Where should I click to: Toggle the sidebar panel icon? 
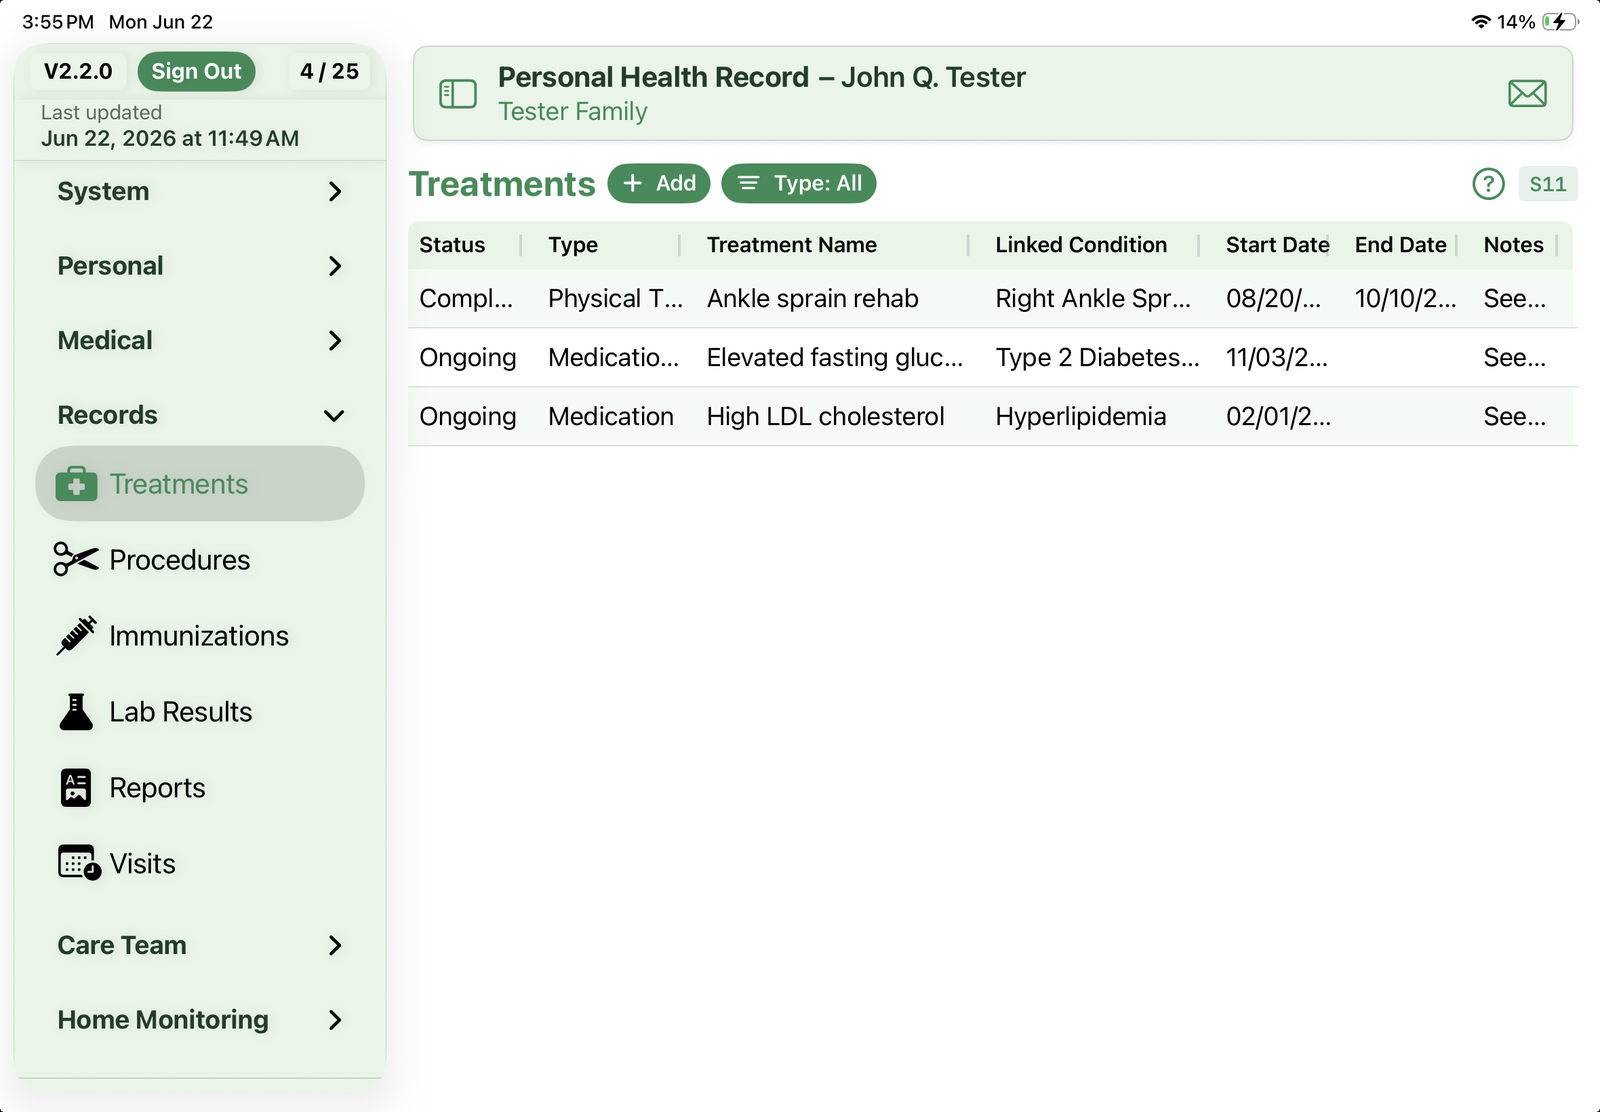pyautogui.click(x=458, y=94)
